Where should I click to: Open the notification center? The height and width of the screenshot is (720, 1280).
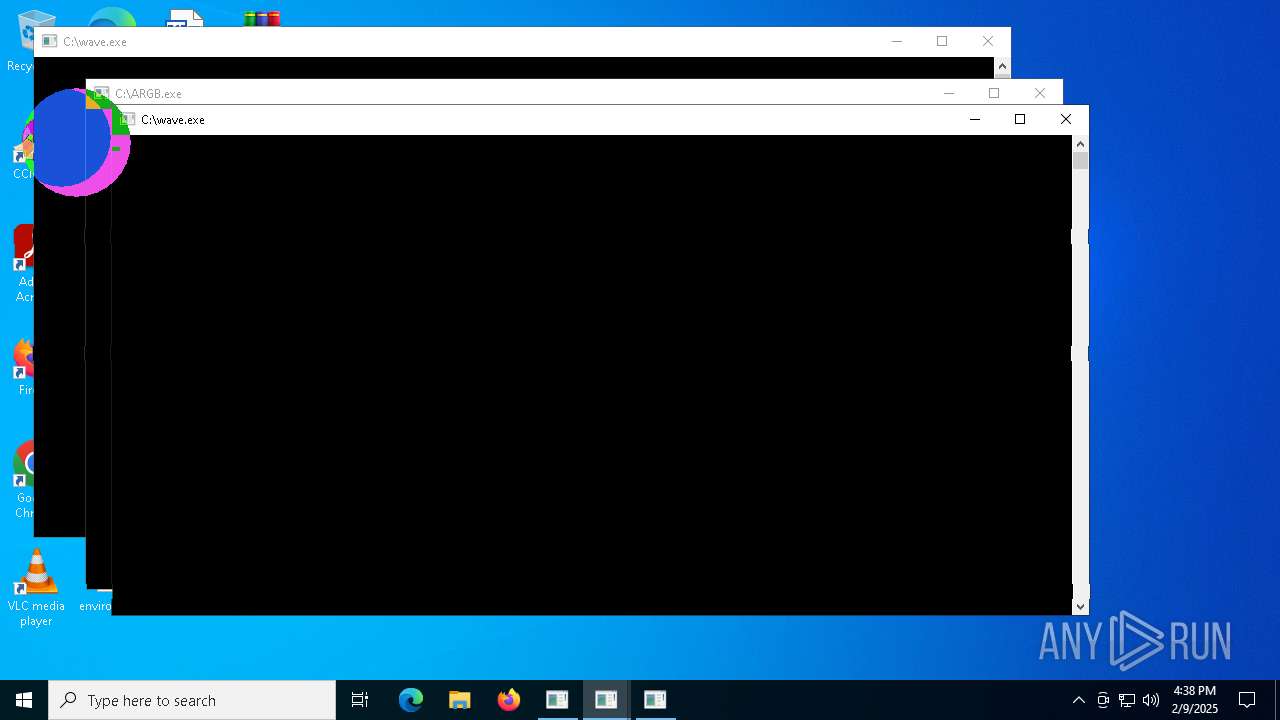(1247, 700)
